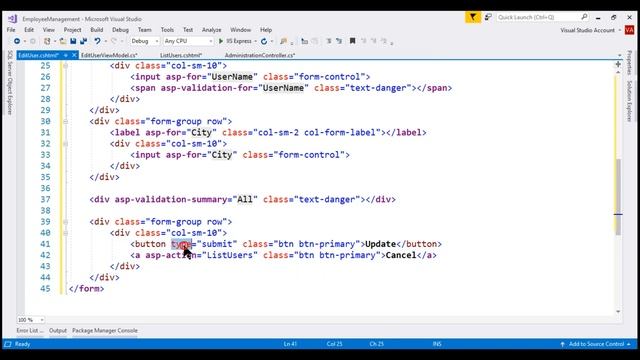Click the closing "</form>" tag on line 45

(x=87, y=289)
